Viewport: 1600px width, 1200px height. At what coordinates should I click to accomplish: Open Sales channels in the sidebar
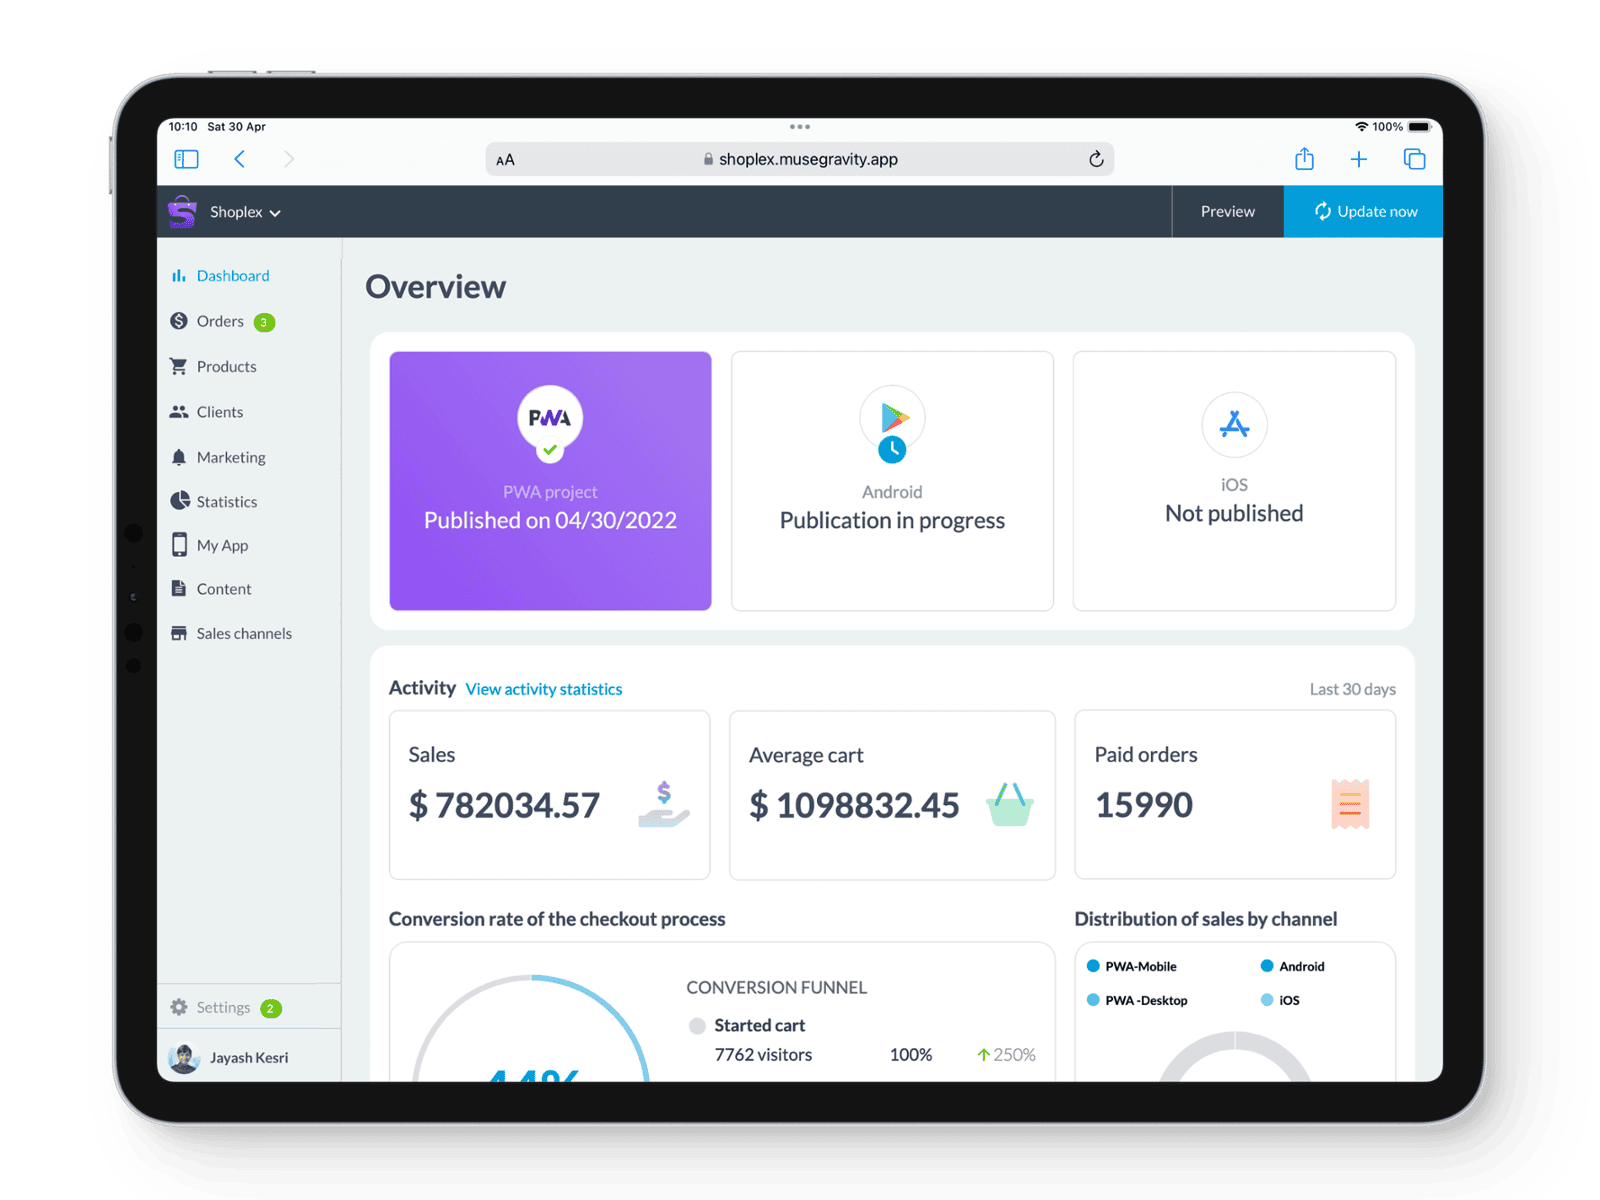[x=243, y=633]
